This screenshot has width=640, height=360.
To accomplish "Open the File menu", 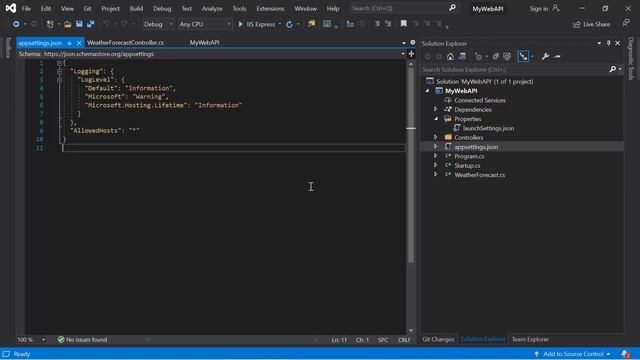I will tap(26, 8).
